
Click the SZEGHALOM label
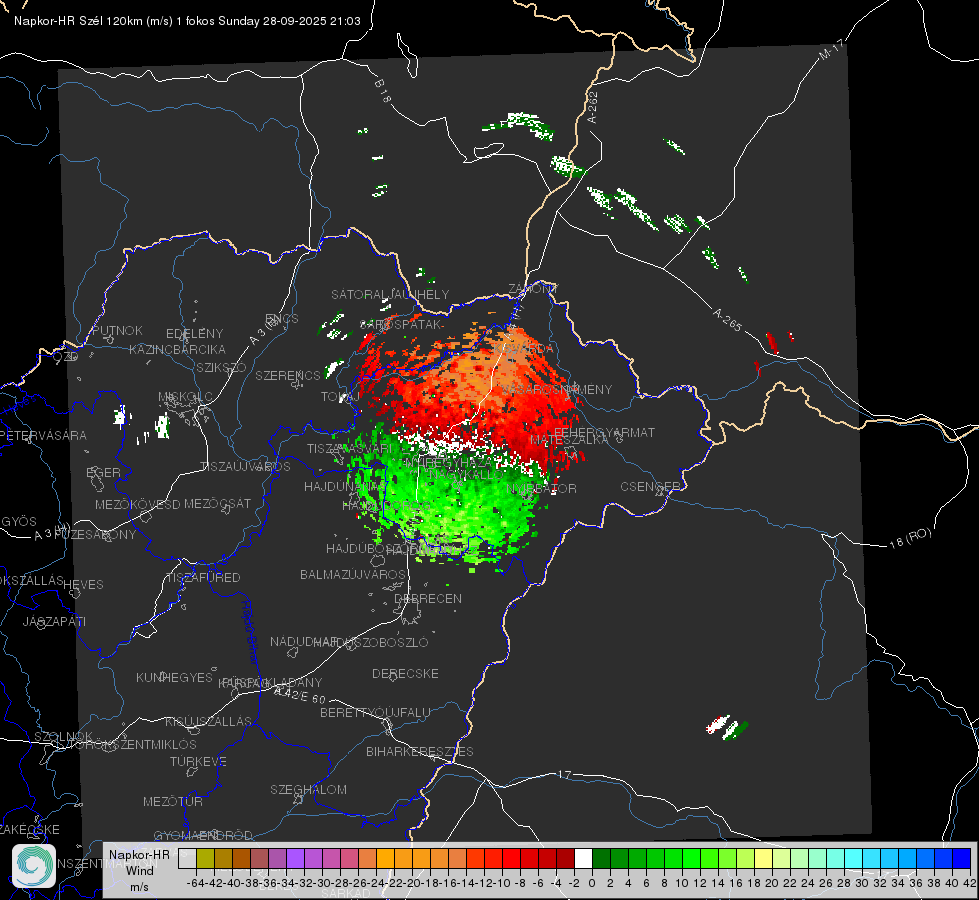[x=308, y=789]
